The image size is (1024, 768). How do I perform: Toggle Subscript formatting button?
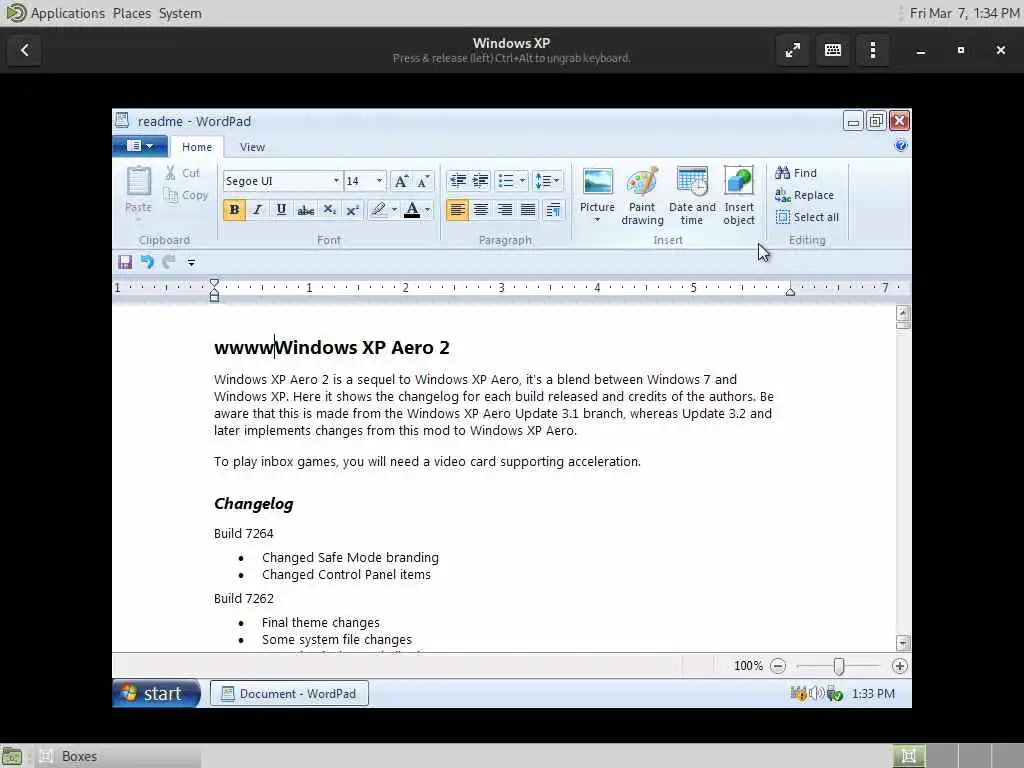[329, 210]
